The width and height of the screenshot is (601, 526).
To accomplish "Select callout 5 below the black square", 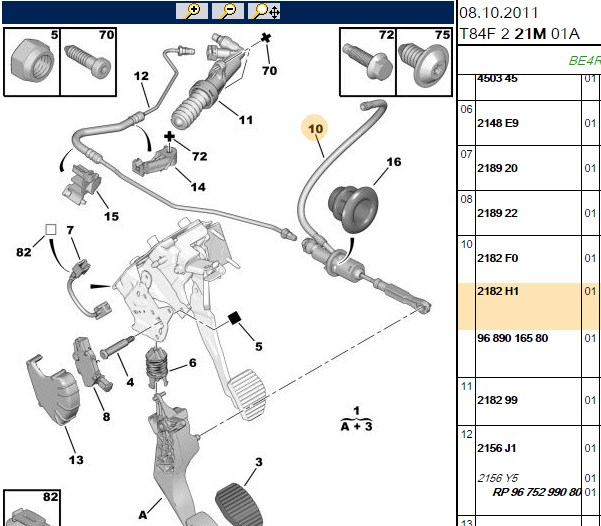I will point(259,346).
